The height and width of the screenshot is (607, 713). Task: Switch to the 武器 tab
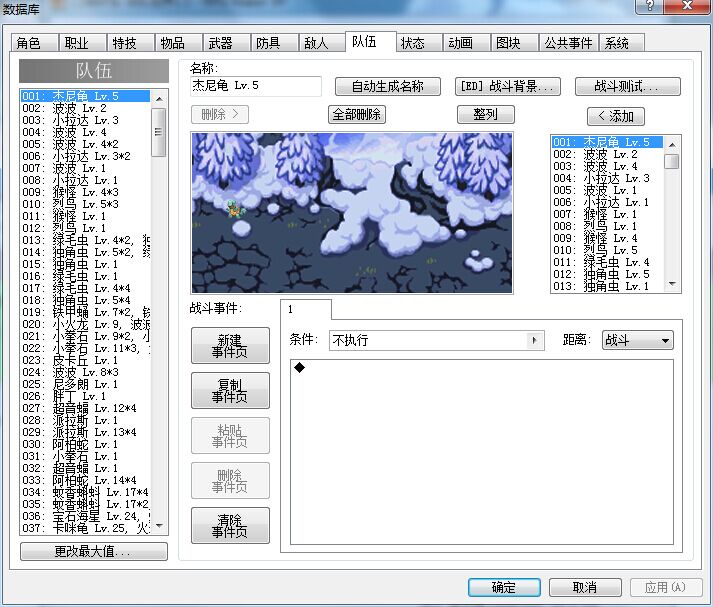tap(226, 43)
